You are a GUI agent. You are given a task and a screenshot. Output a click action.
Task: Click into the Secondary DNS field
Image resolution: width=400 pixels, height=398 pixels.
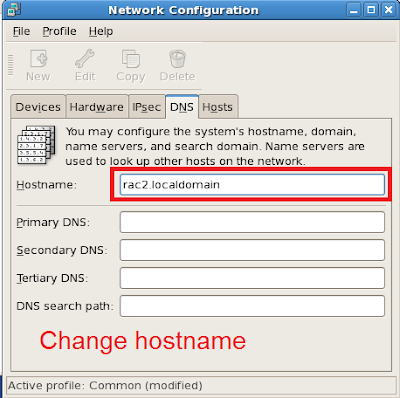pyautogui.click(x=252, y=250)
